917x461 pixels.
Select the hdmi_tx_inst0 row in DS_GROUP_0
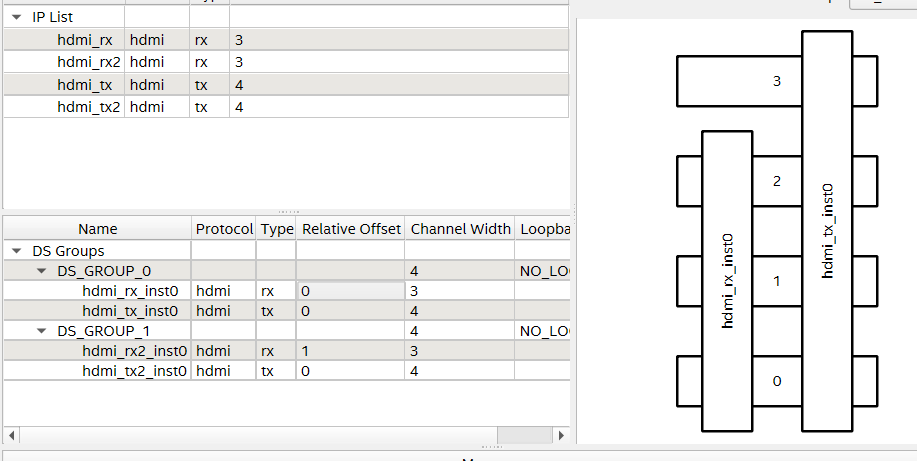(x=130, y=311)
